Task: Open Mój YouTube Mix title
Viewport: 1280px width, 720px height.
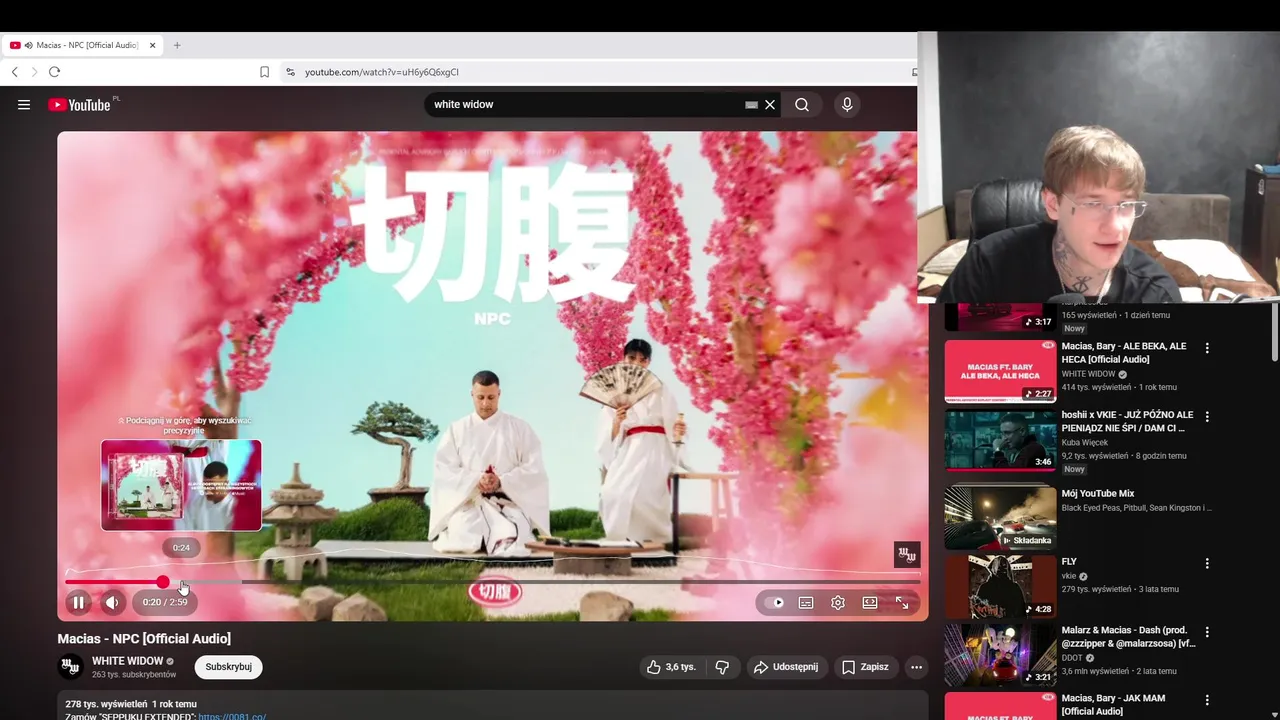Action: click(x=1098, y=494)
